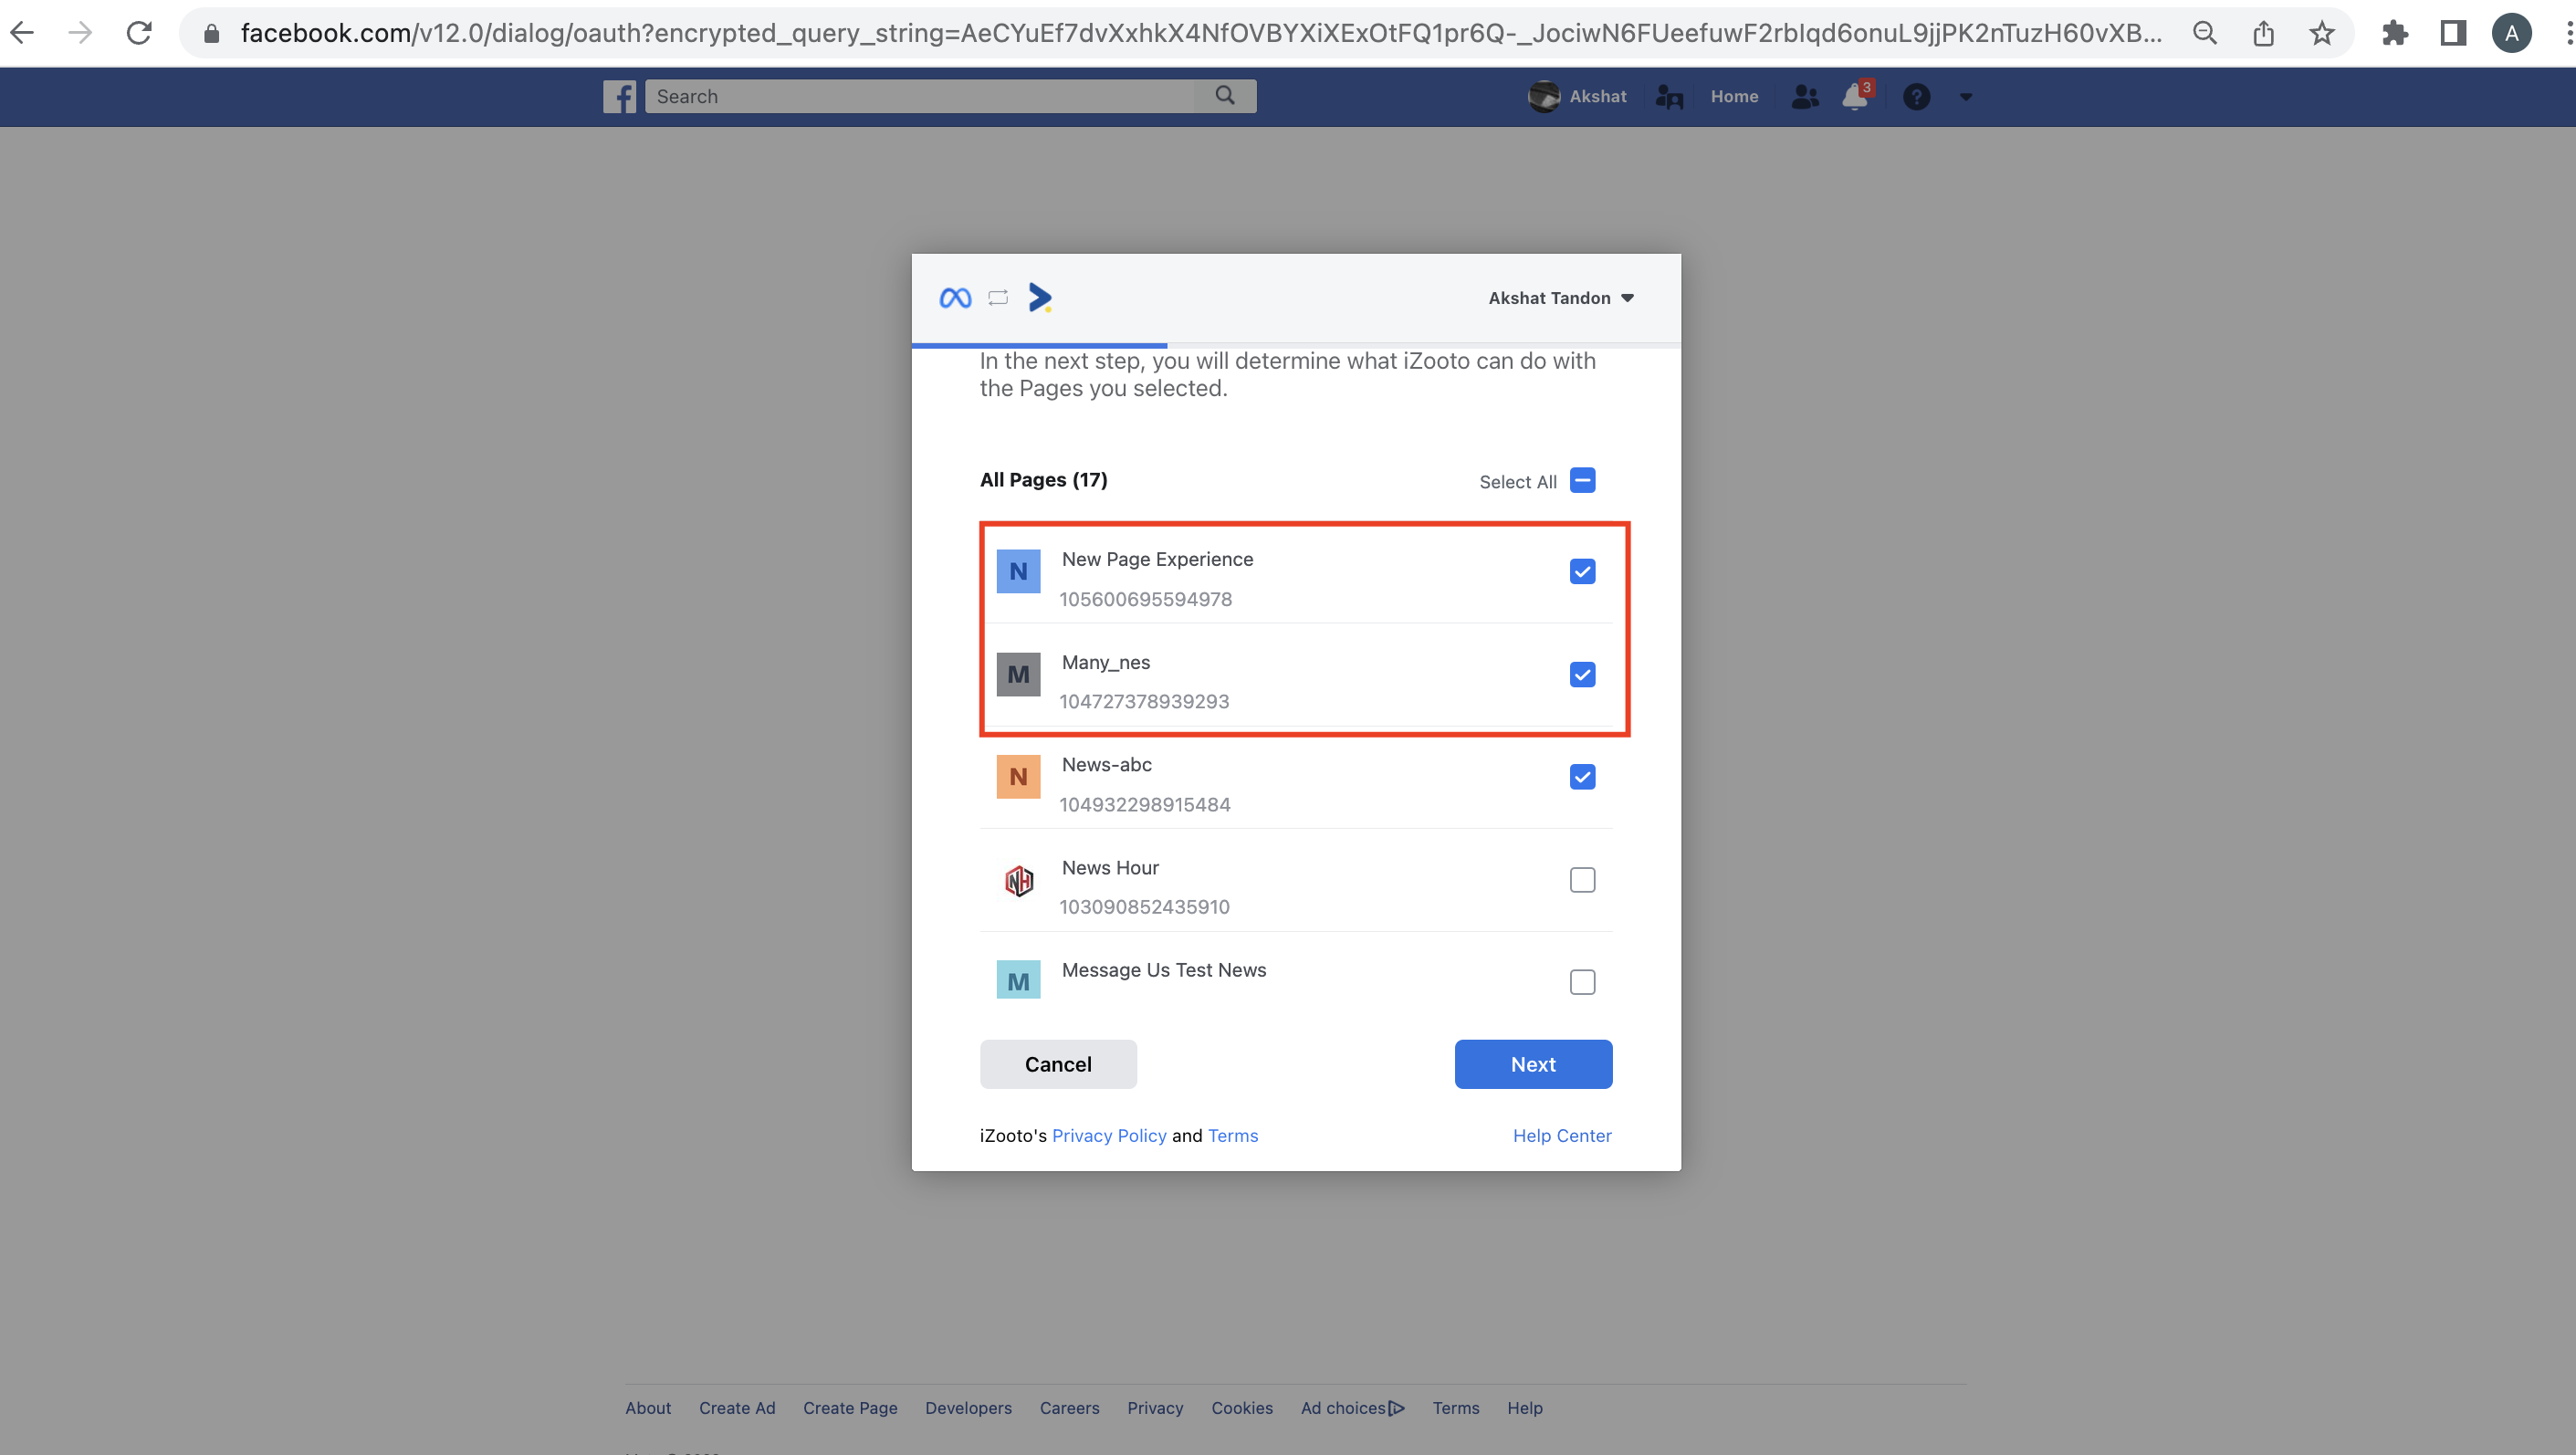Click the browser extensions puzzle icon
Screen dimensions: 2576x1455
[x=2395, y=33]
